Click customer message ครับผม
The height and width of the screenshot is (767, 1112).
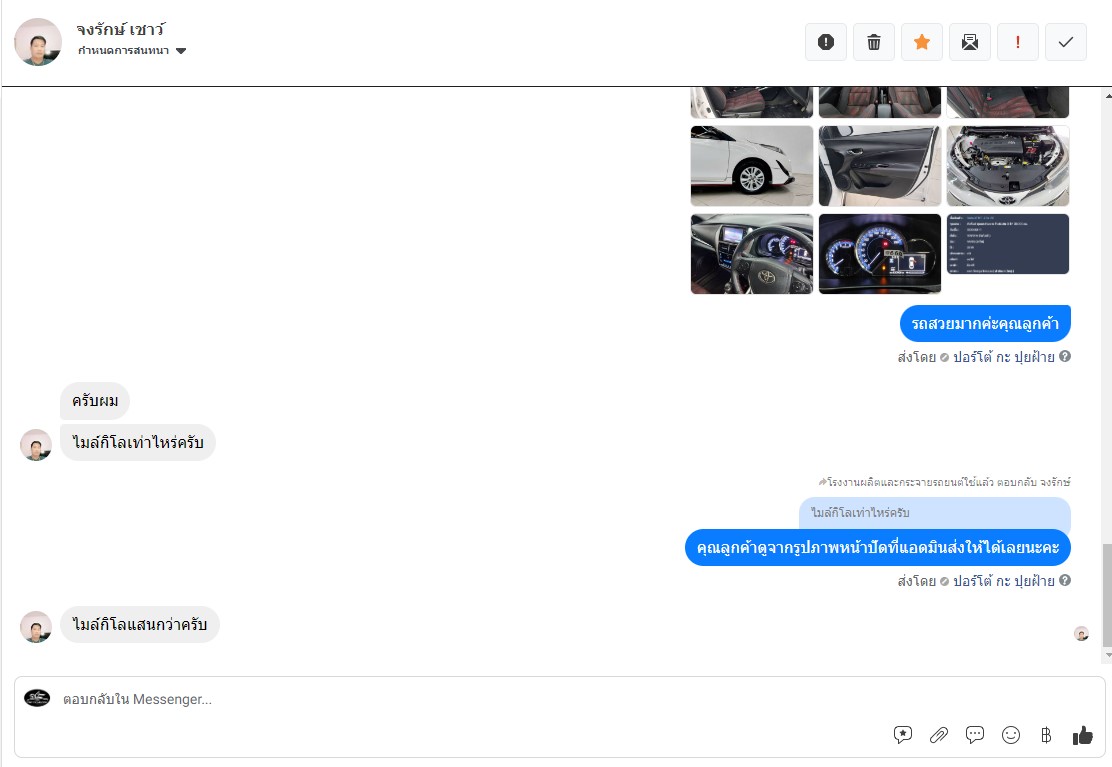[x=95, y=401]
